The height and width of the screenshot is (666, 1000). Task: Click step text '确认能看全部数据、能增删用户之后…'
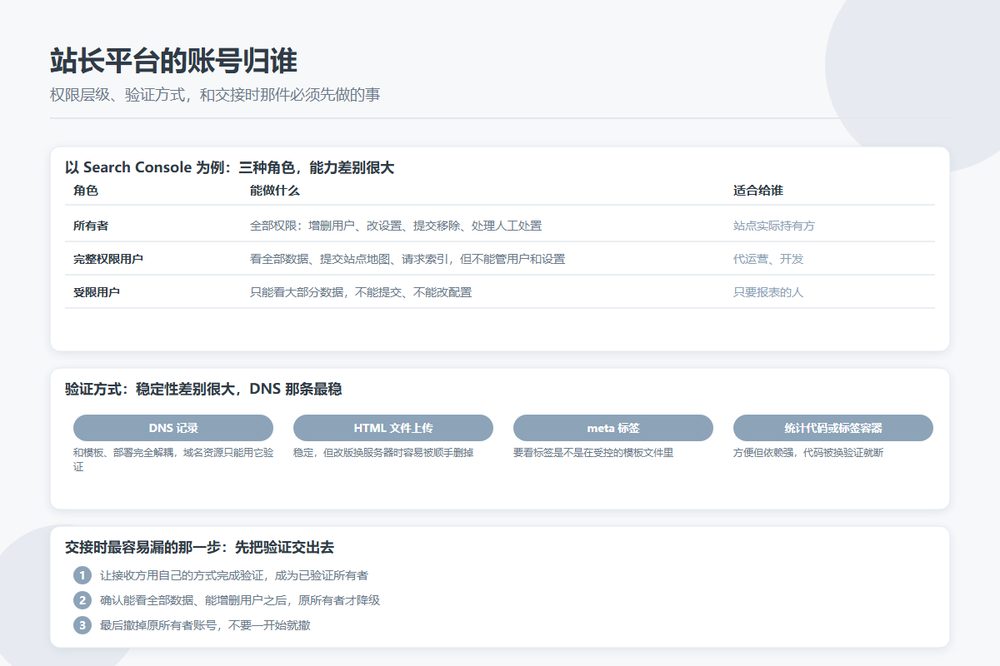[x=240, y=600]
